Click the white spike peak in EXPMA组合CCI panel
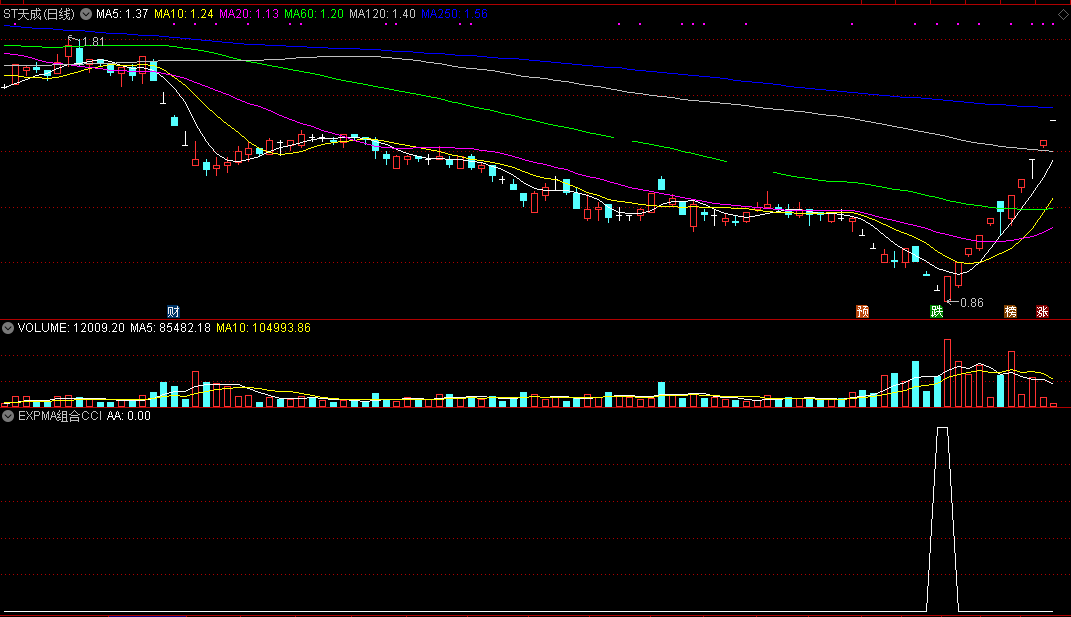Image resolution: width=1071 pixels, height=617 pixels. 943,428
